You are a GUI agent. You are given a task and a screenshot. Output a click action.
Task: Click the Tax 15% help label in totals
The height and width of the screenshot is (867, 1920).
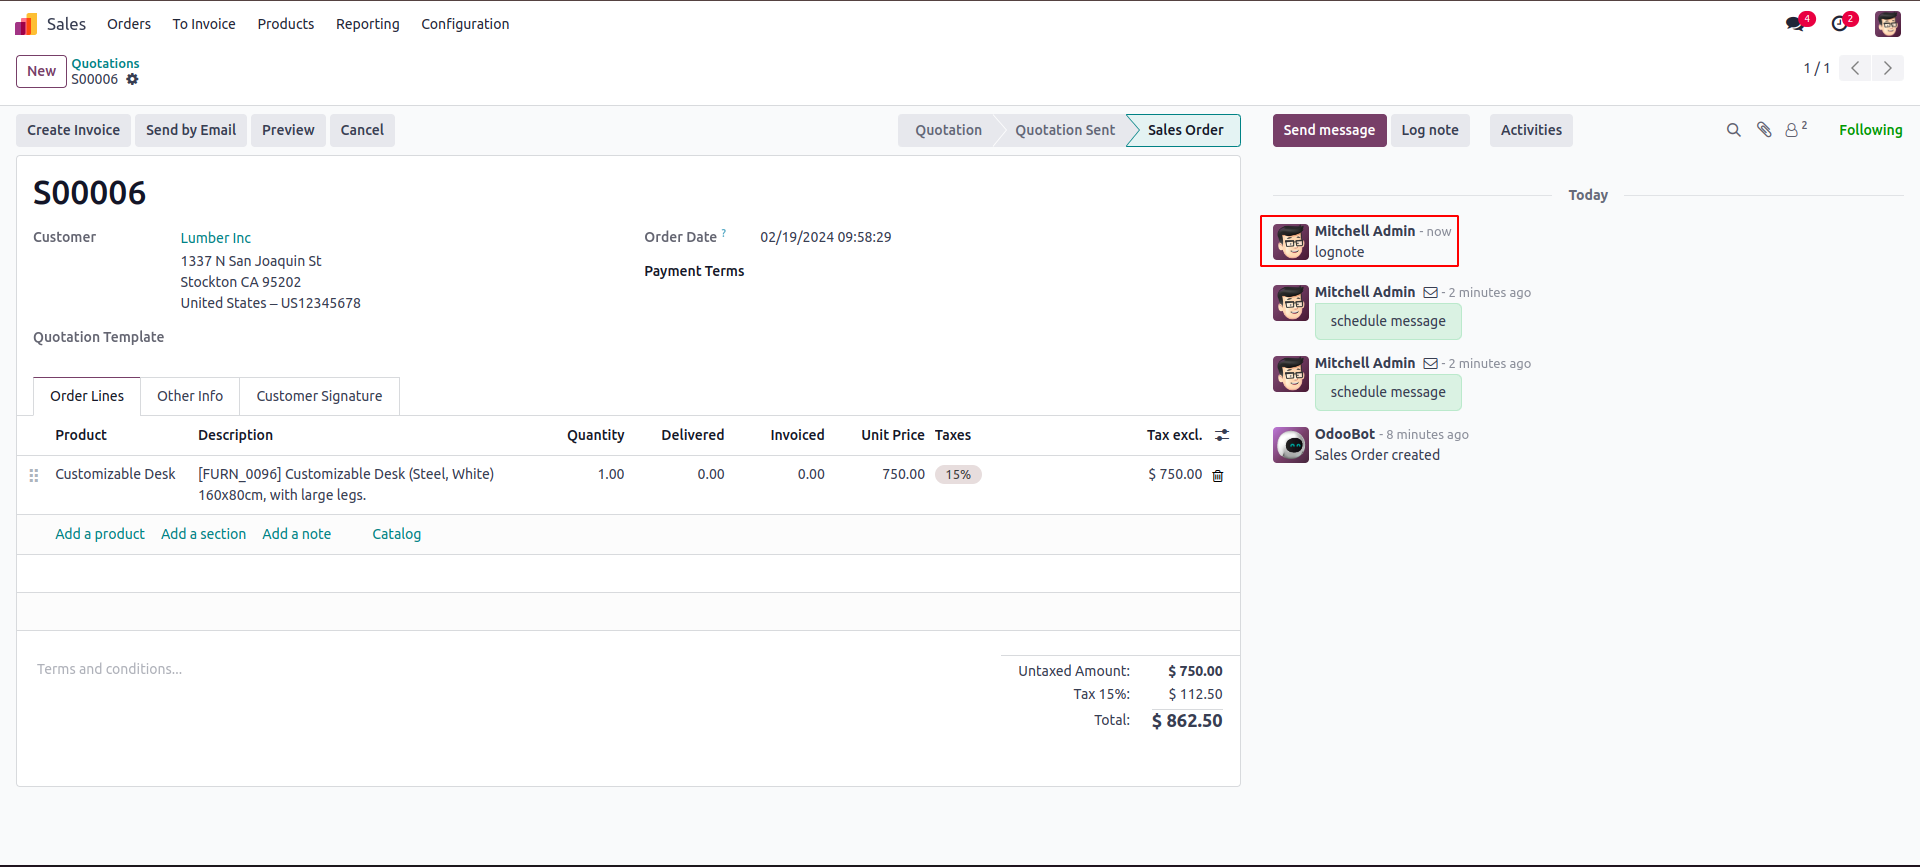[x=1101, y=694]
